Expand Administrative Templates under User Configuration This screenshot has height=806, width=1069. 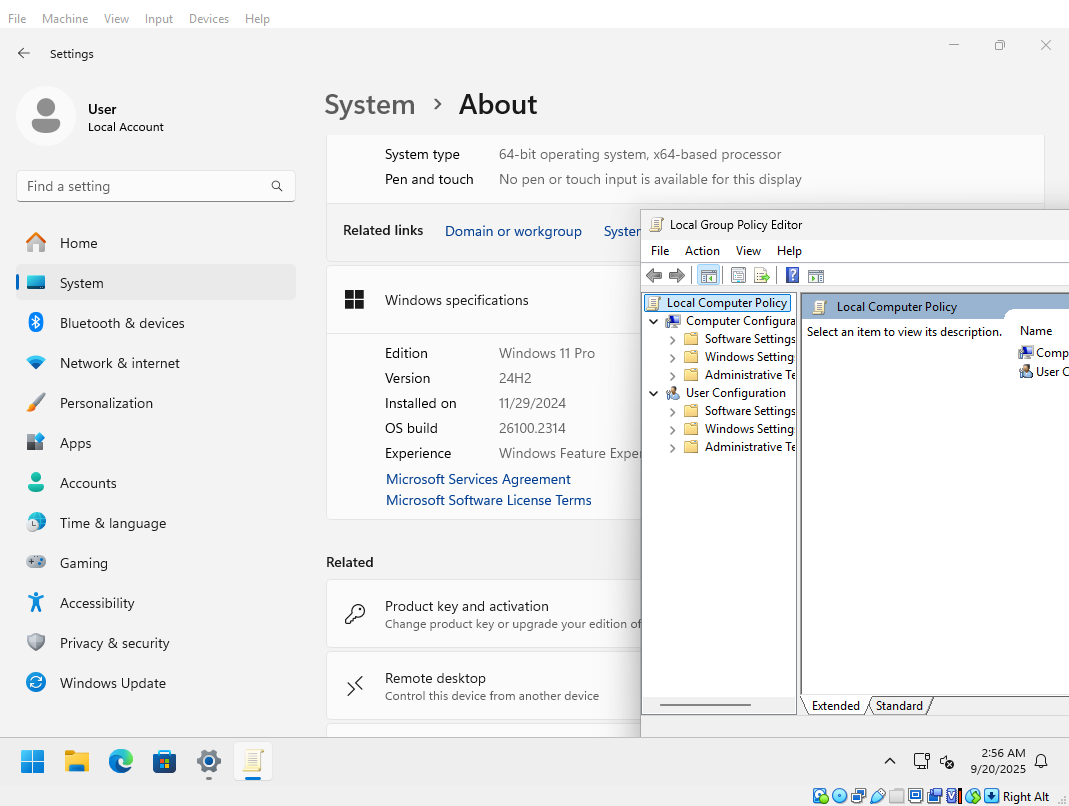coord(672,448)
